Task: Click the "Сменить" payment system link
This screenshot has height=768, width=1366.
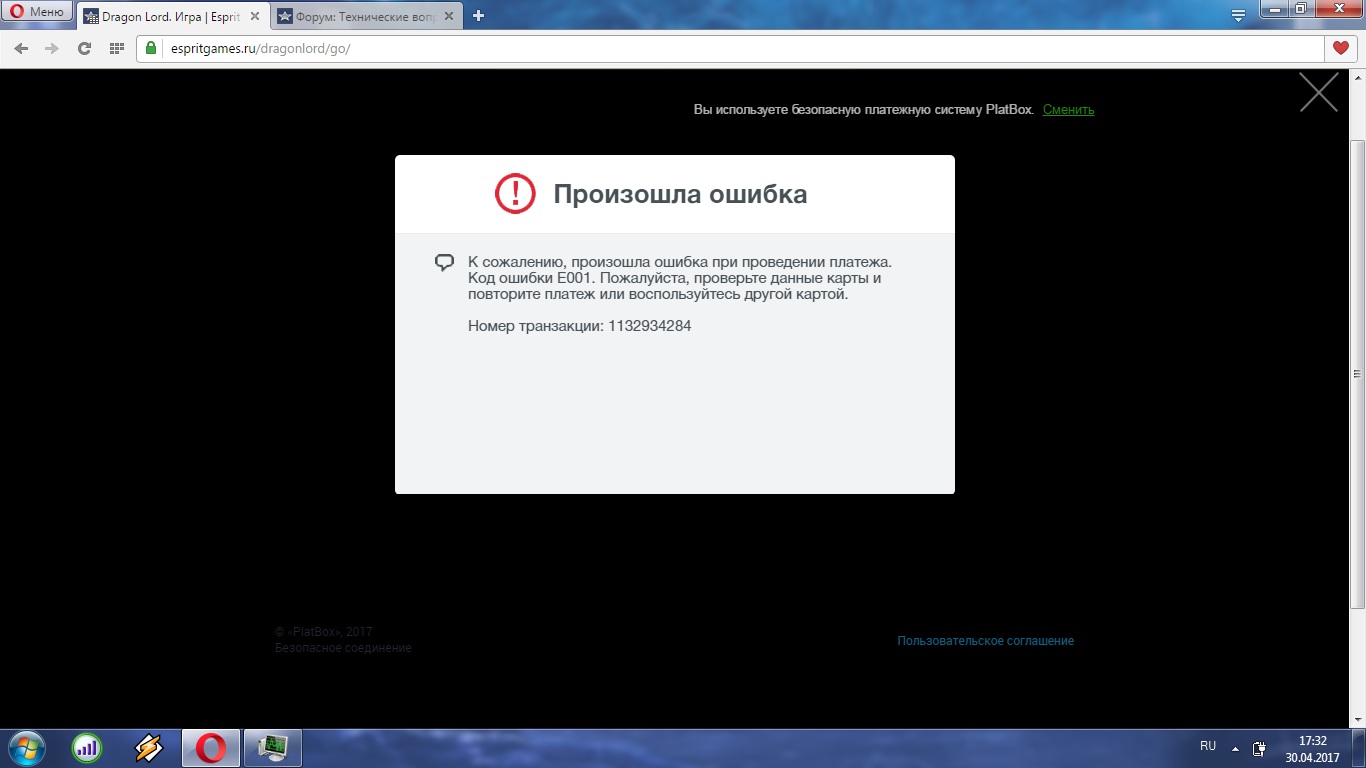Action: [1068, 110]
